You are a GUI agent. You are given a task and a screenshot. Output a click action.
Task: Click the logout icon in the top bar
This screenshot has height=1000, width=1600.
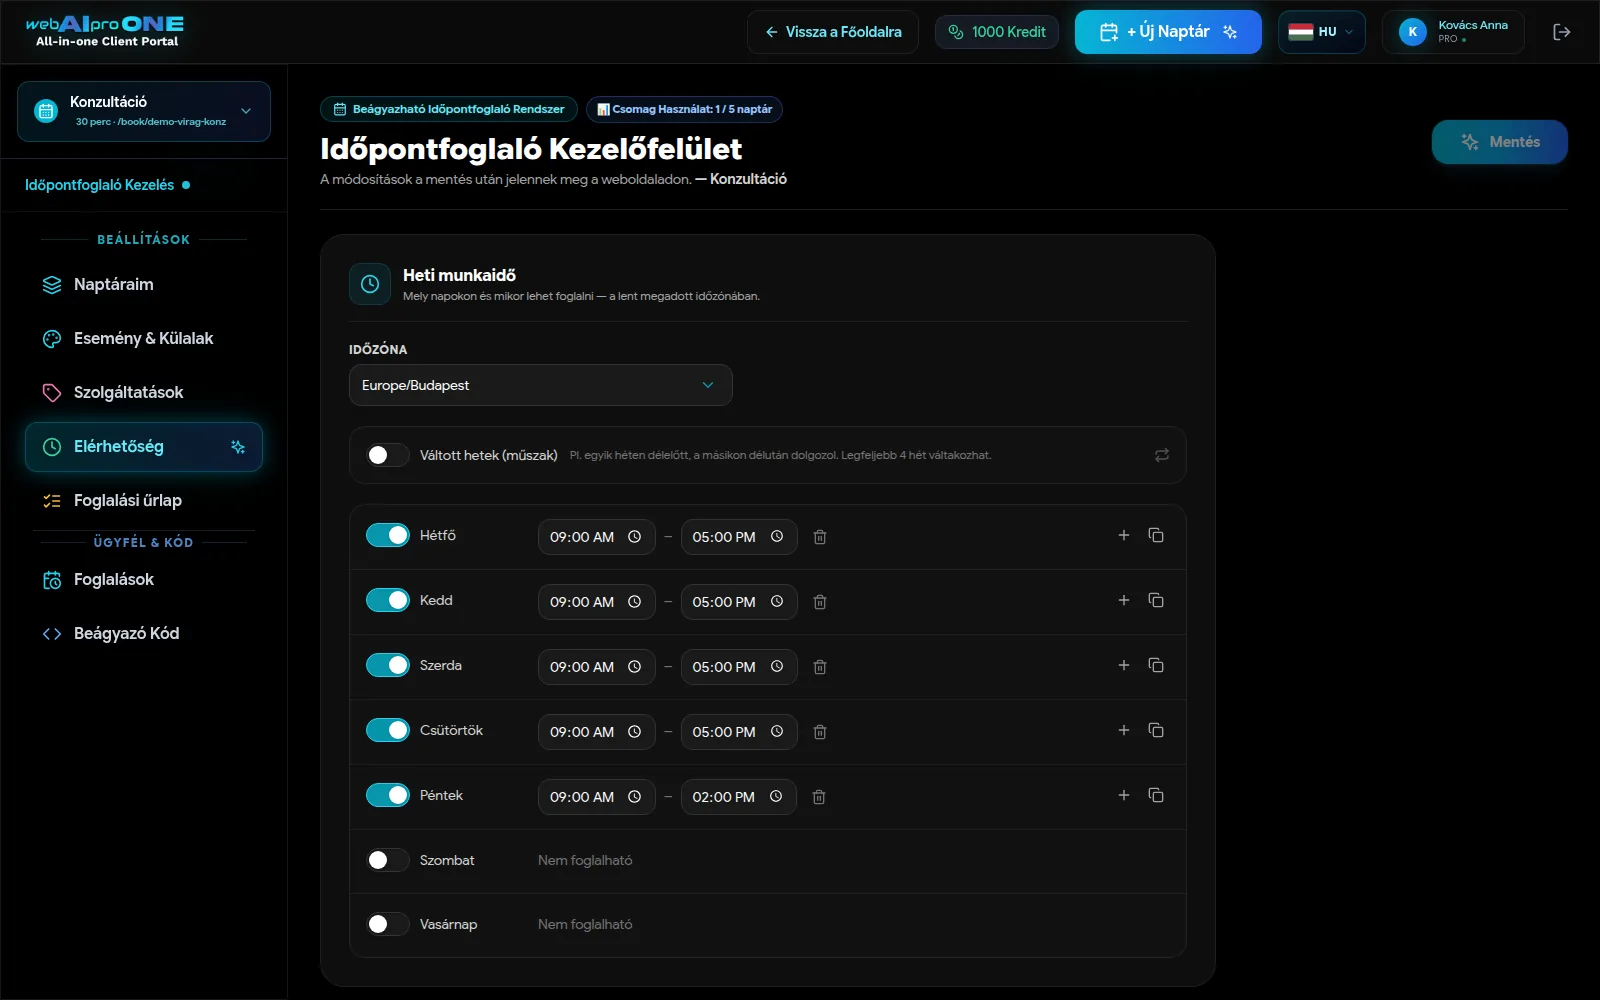[x=1561, y=32]
